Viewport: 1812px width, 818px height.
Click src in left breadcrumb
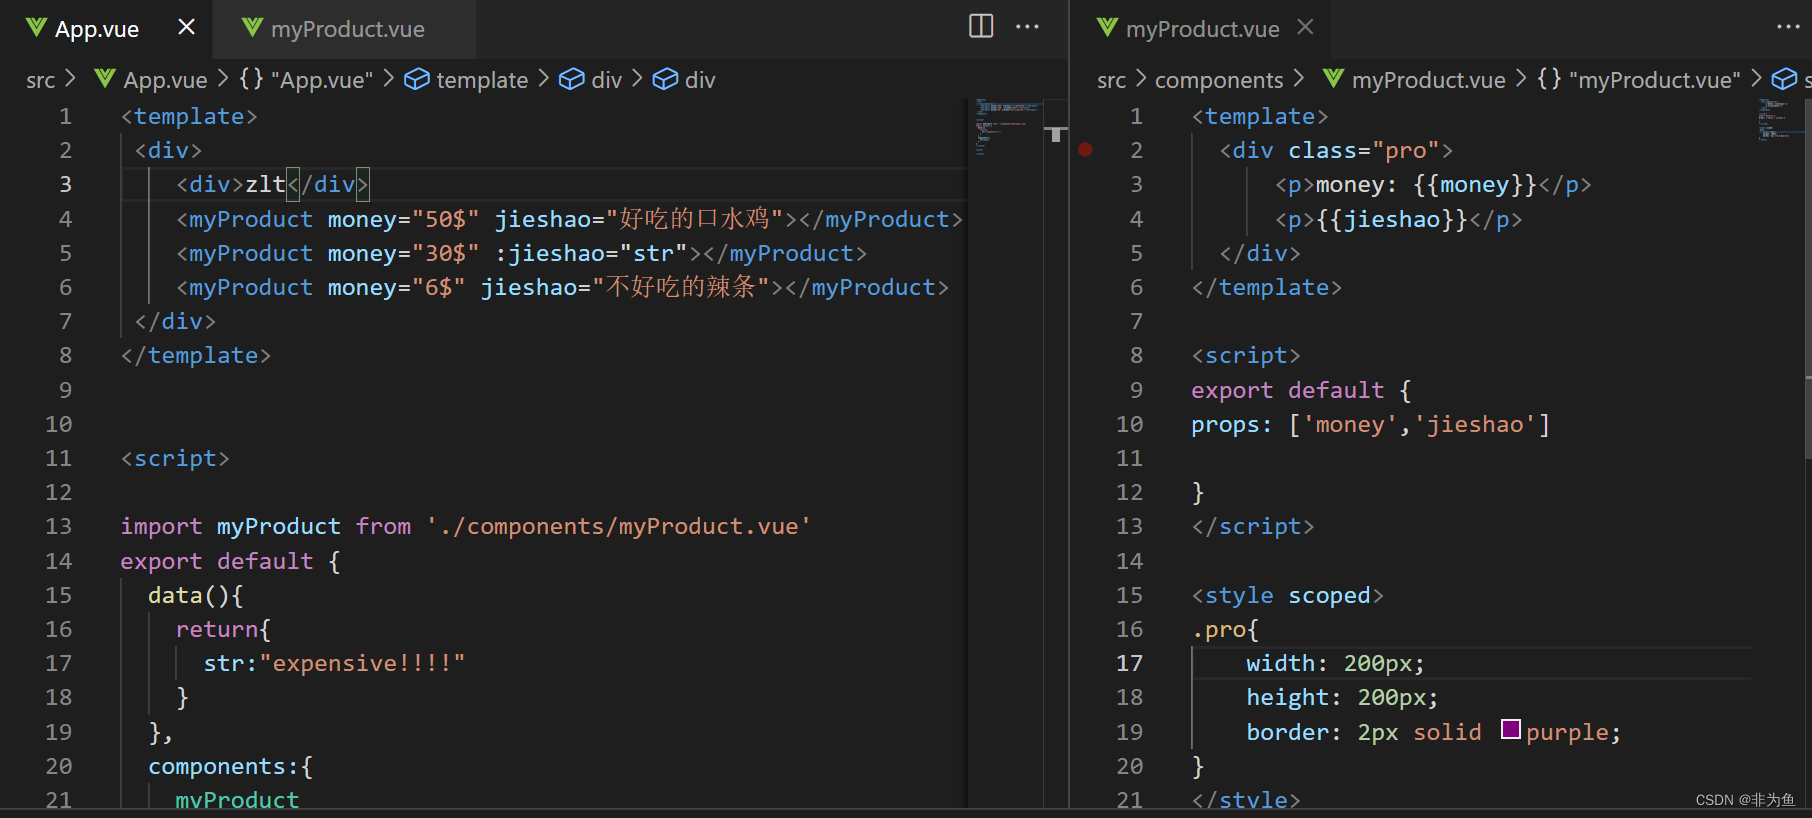point(41,80)
